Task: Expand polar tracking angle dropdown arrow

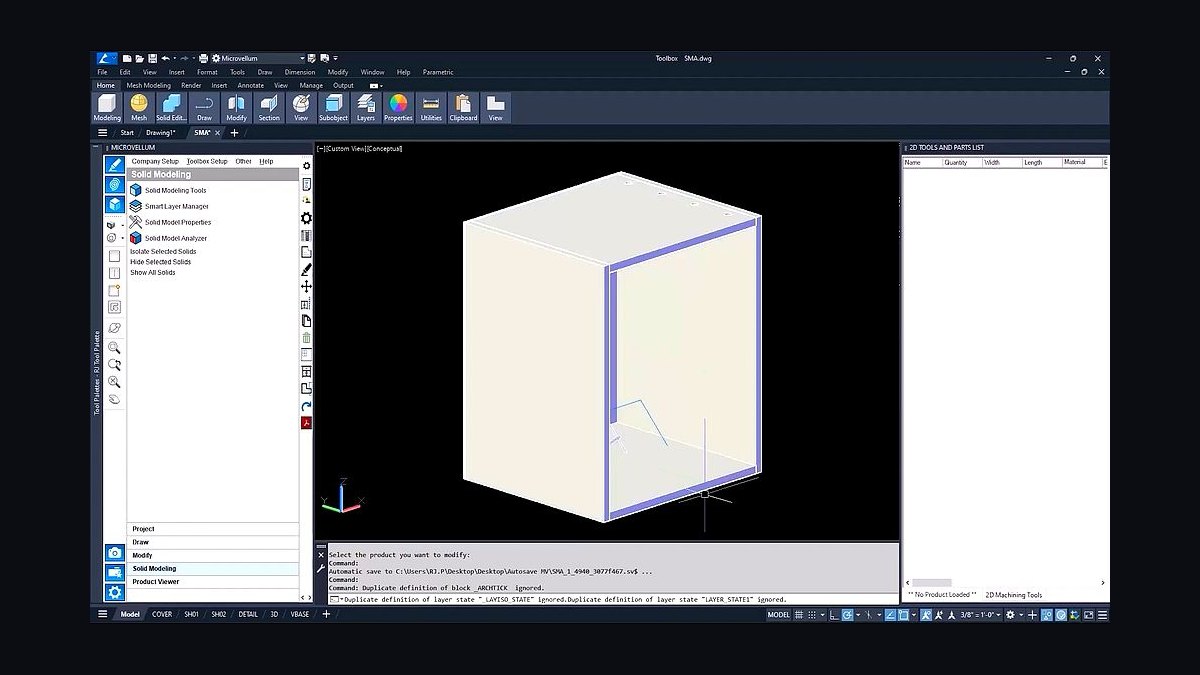Action: pos(858,615)
